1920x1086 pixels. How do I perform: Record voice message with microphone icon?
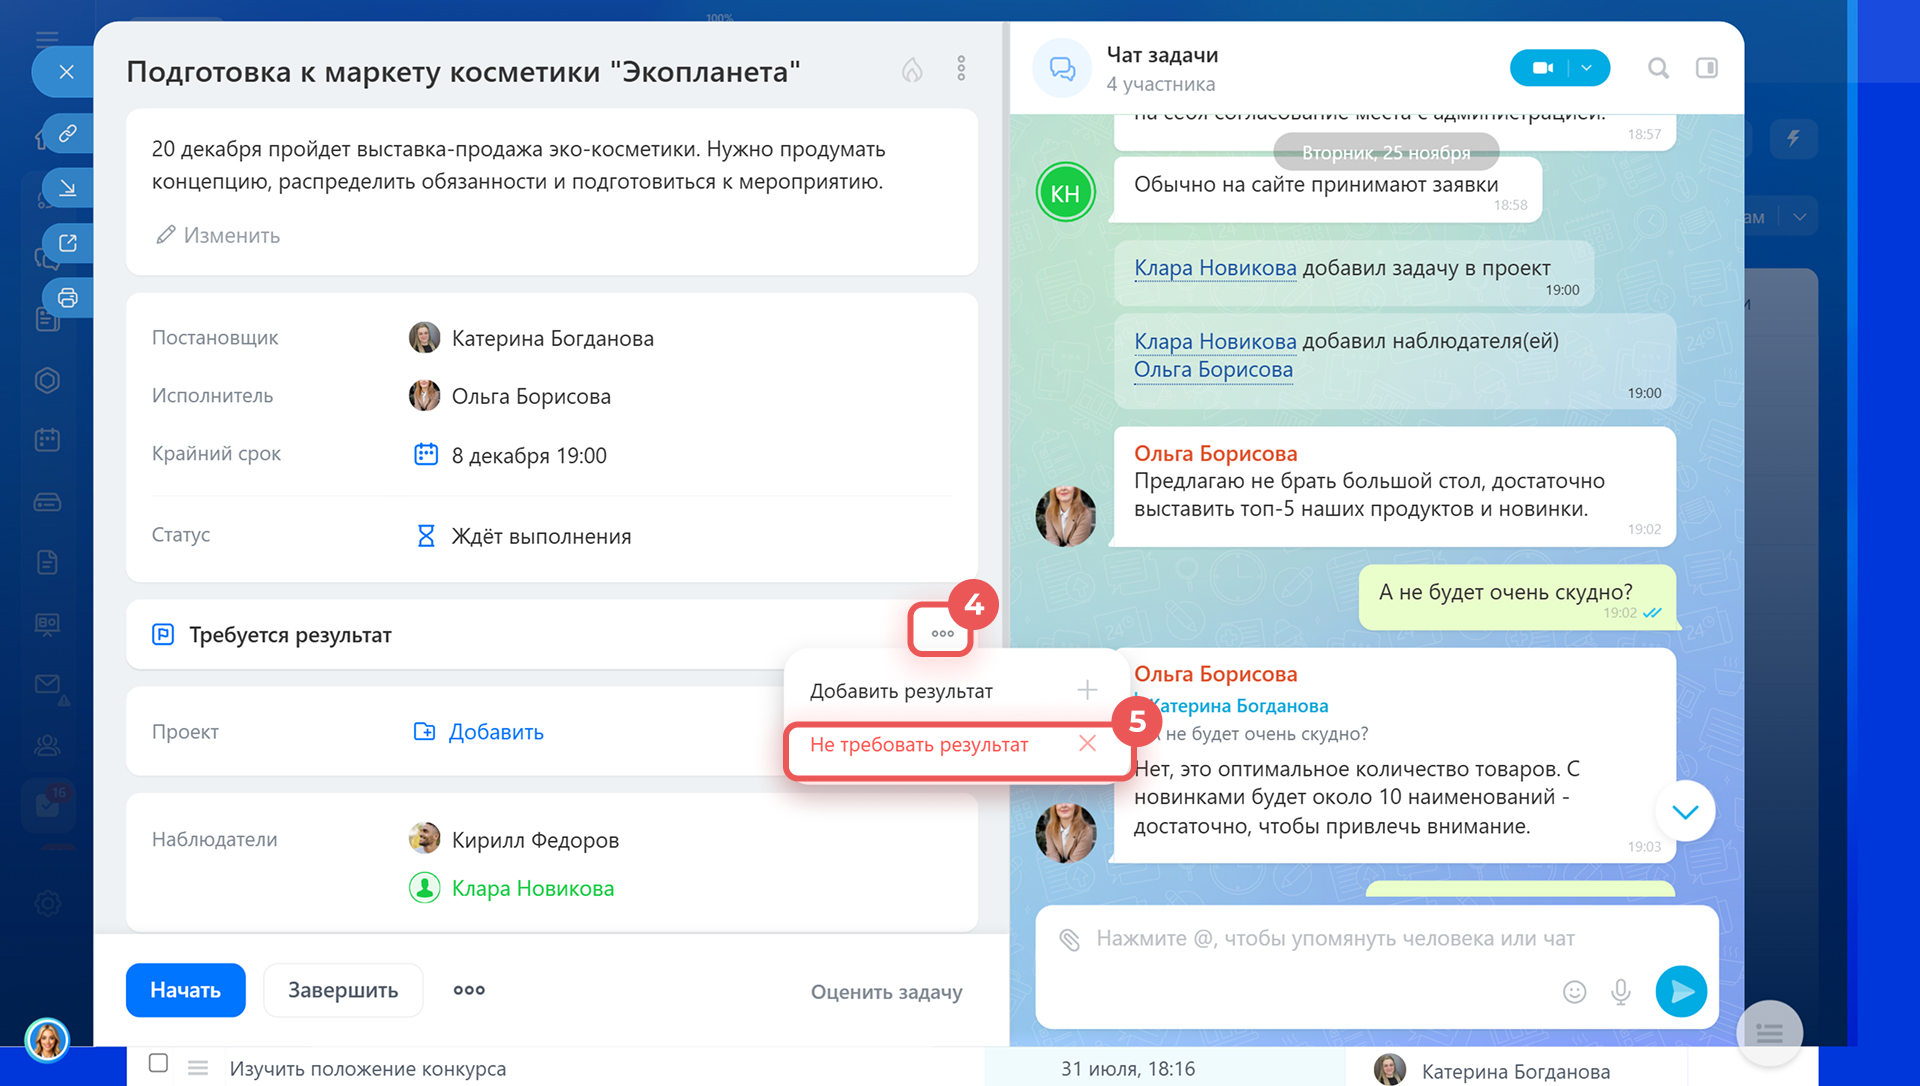click(1620, 991)
